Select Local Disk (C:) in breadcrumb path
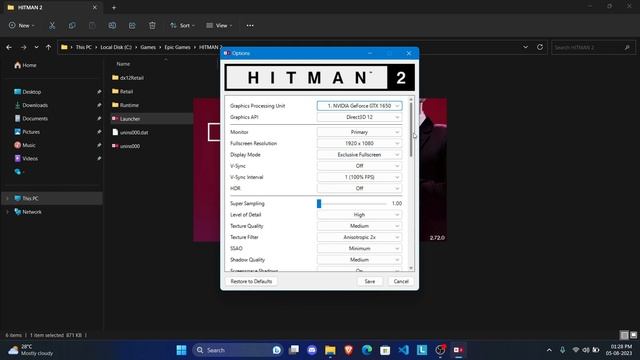The image size is (640, 360). tap(116, 47)
